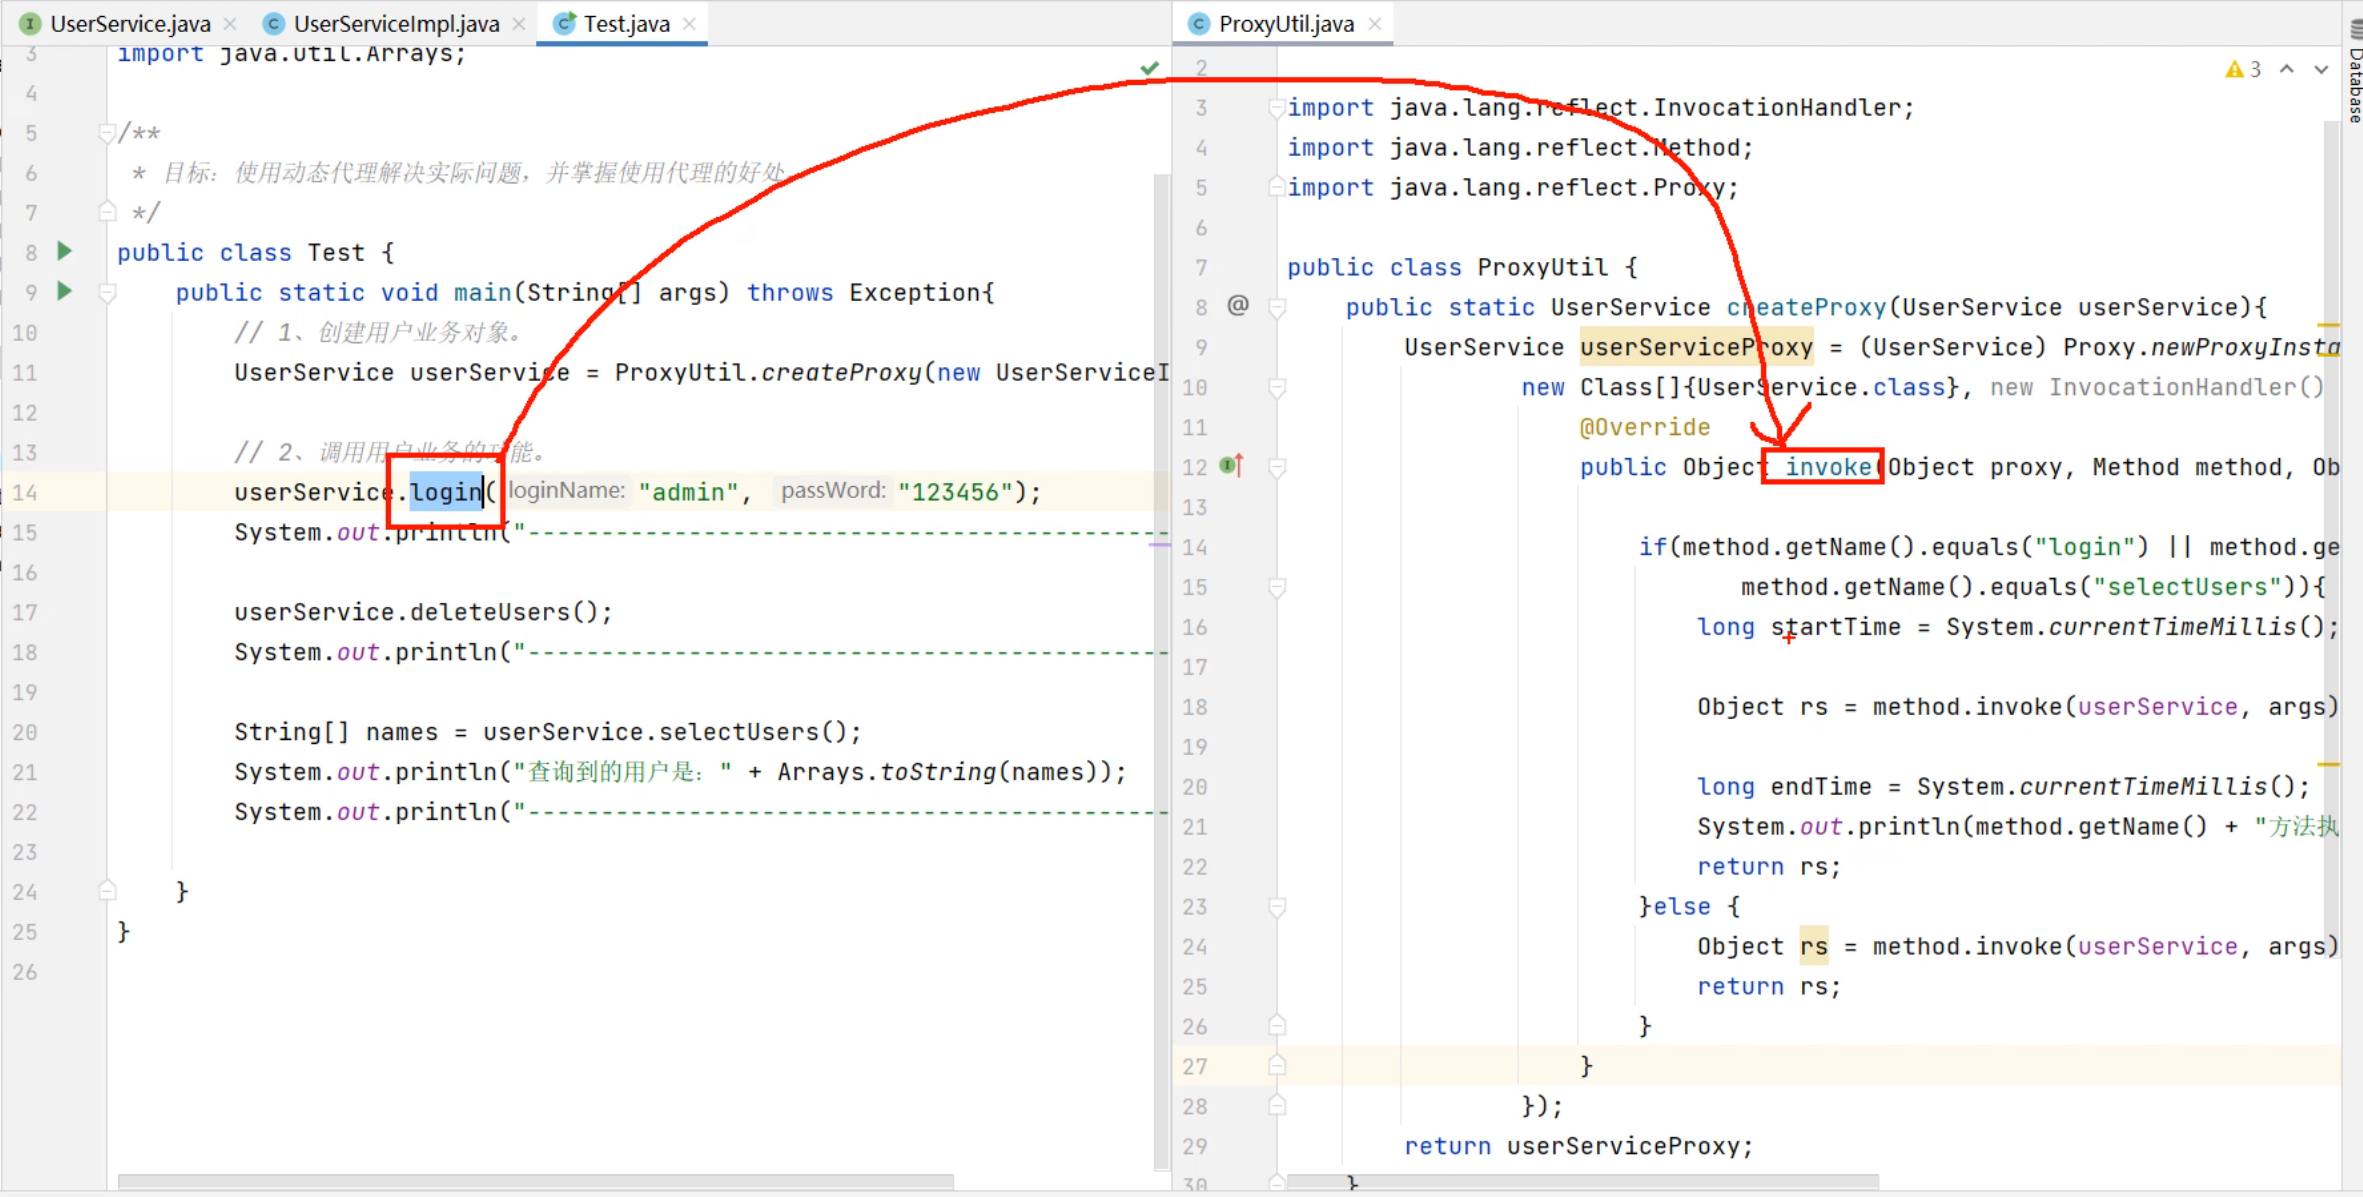Close the ProxyUtil.java tab
This screenshot has width=2363, height=1197.
click(x=1375, y=24)
